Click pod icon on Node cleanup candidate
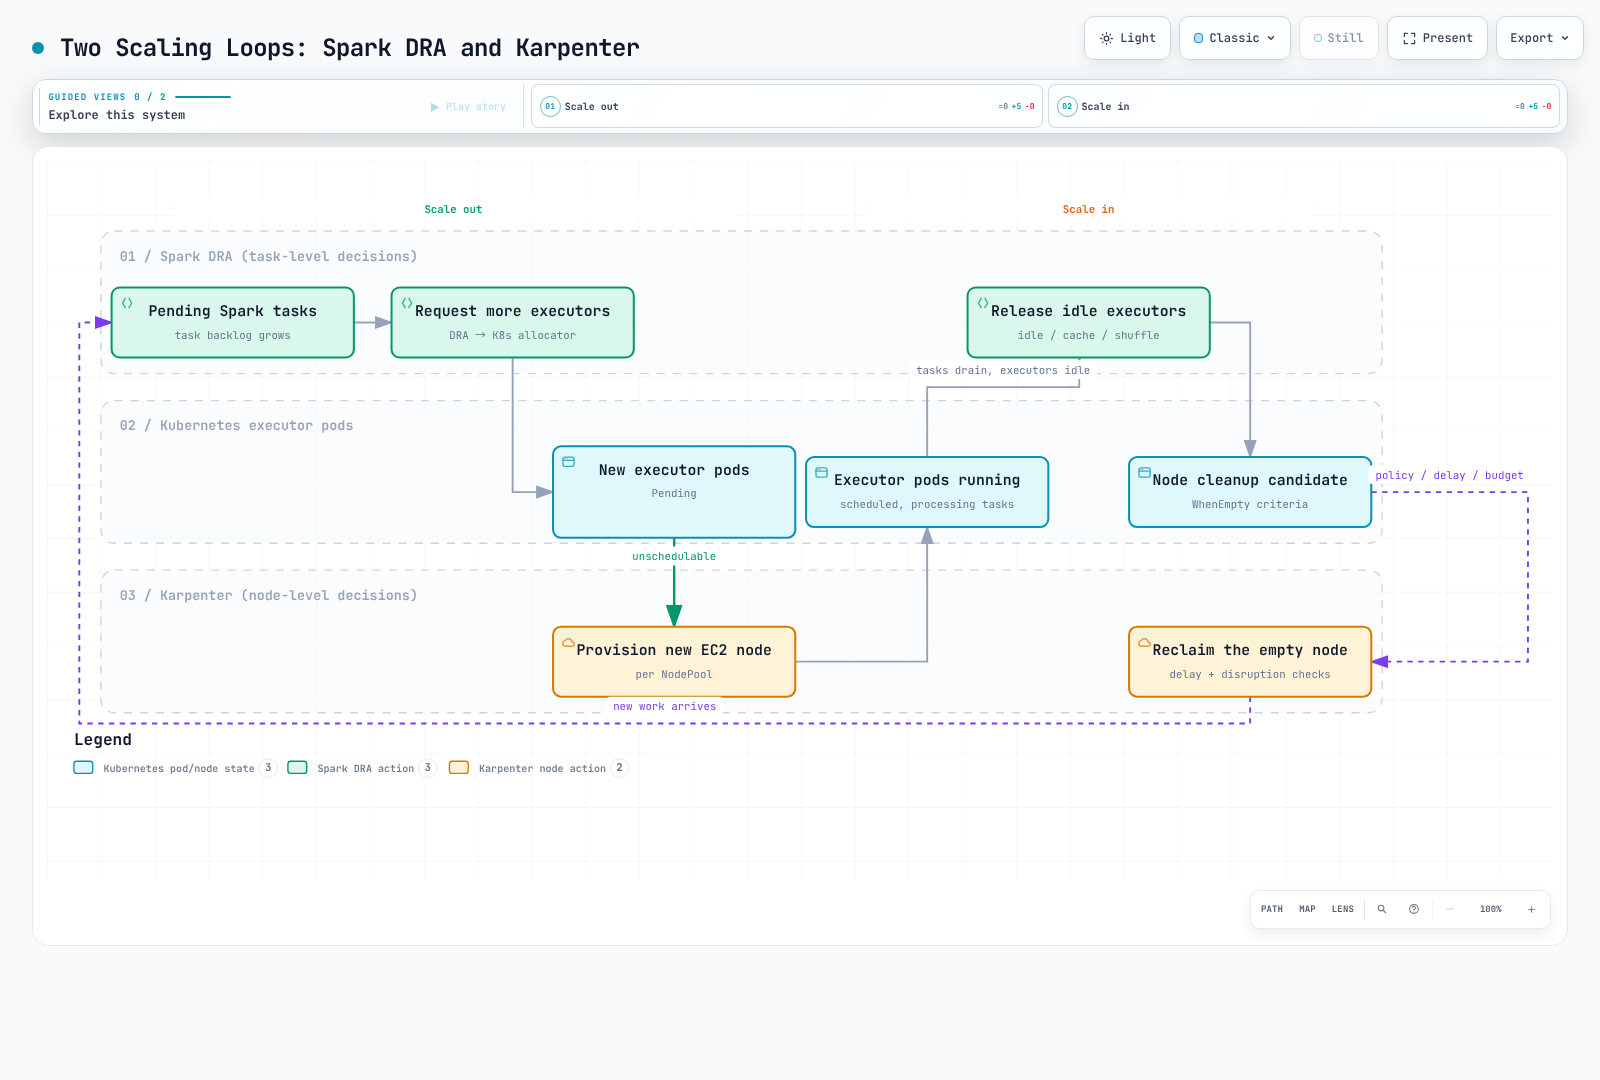This screenshot has height=1080, width=1600. 1144,473
